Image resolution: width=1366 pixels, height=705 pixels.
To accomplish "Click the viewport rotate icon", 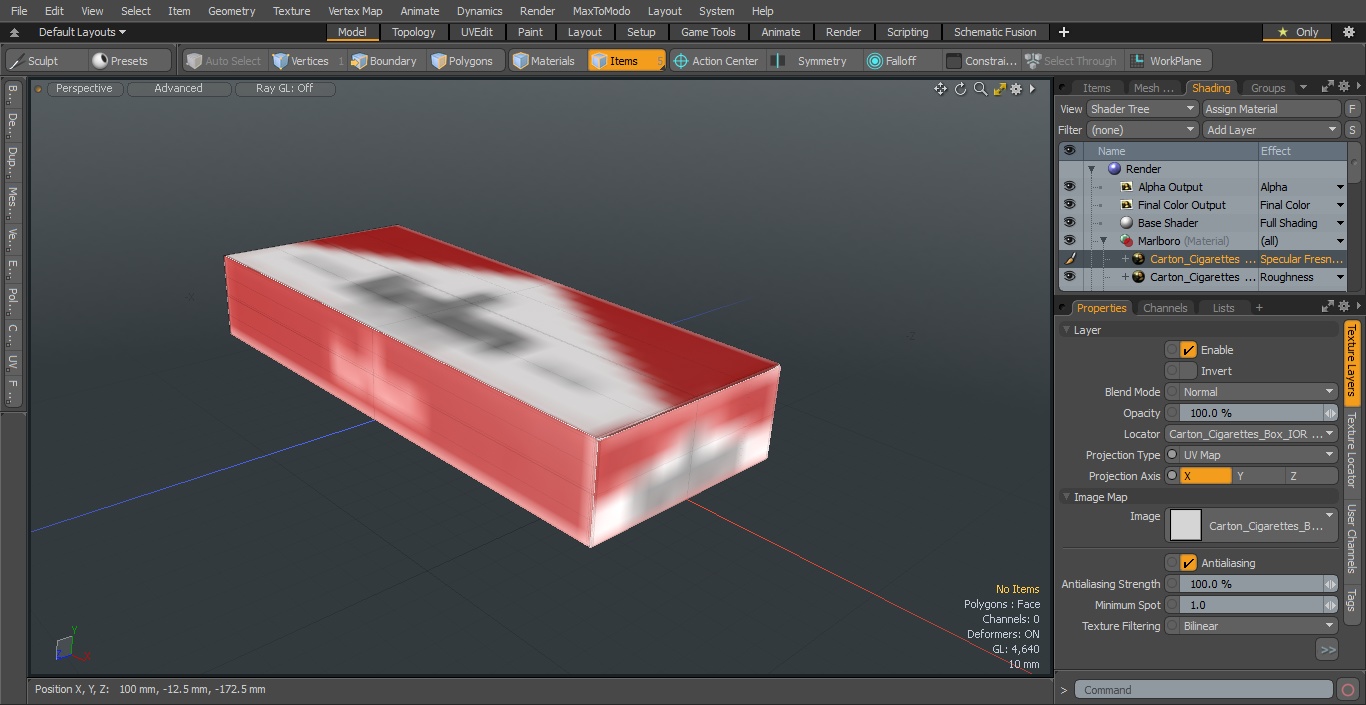I will 960,89.
